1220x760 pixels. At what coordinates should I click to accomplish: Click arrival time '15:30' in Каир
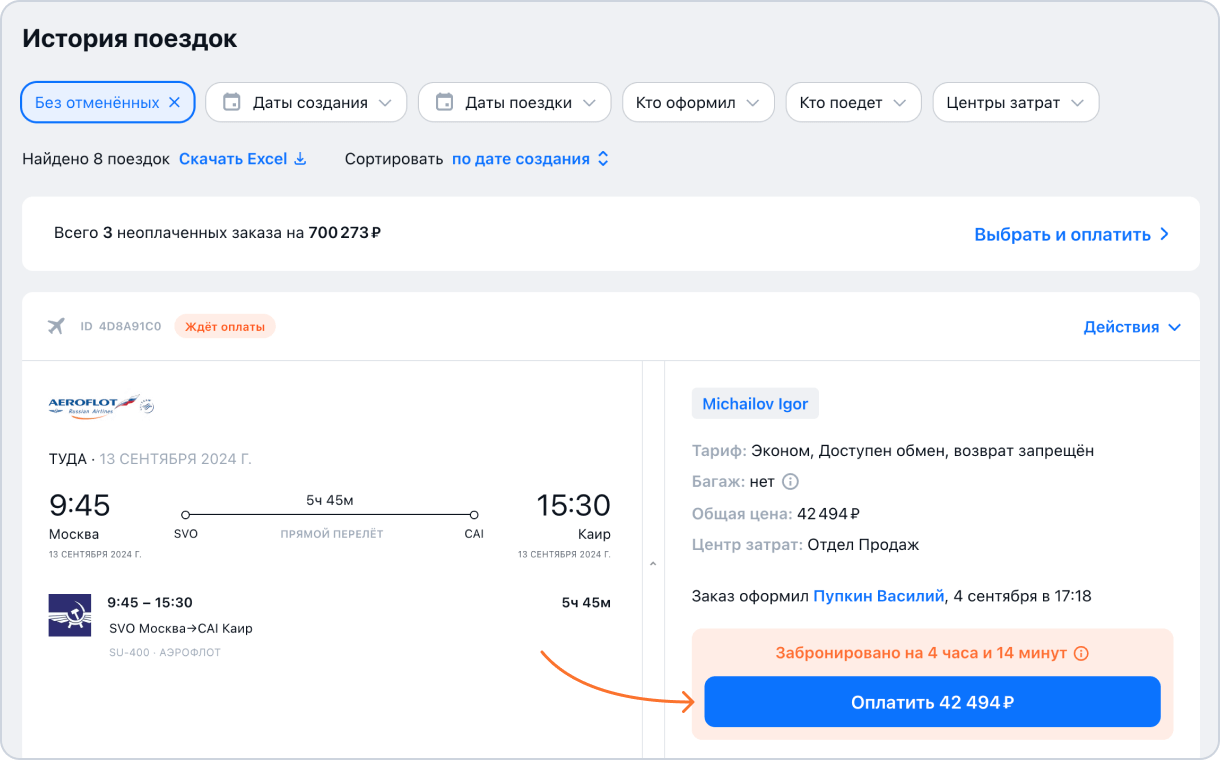tap(573, 505)
